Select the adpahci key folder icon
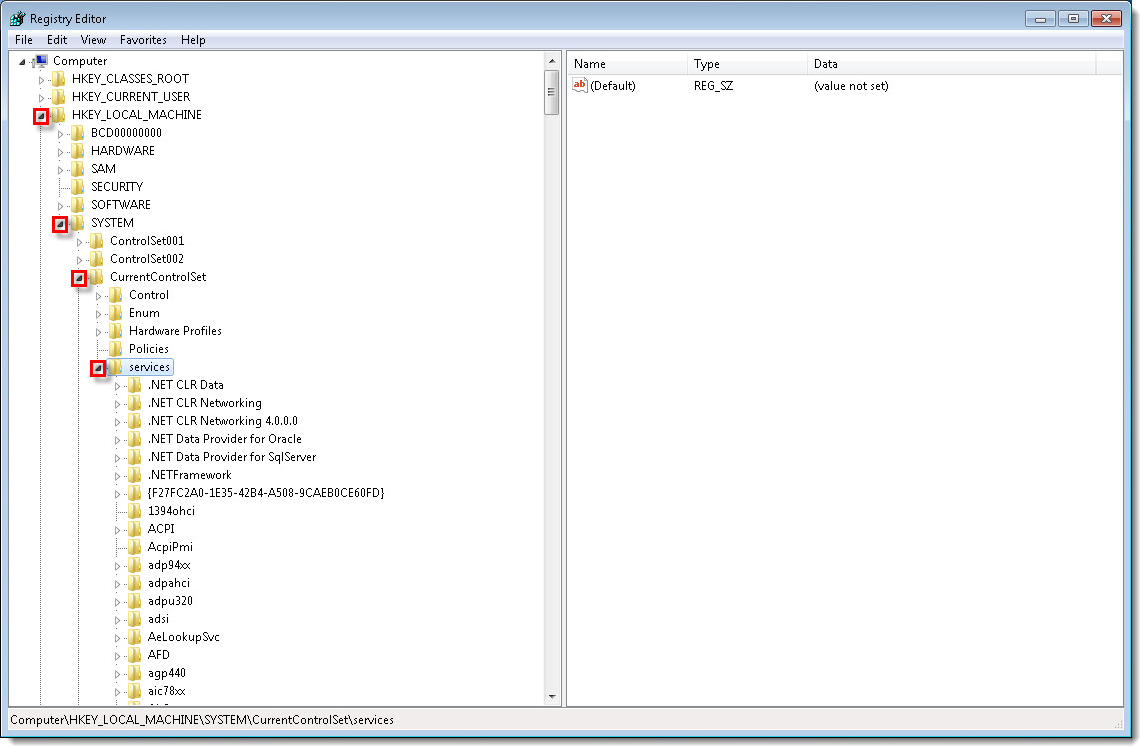 [134, 582]
